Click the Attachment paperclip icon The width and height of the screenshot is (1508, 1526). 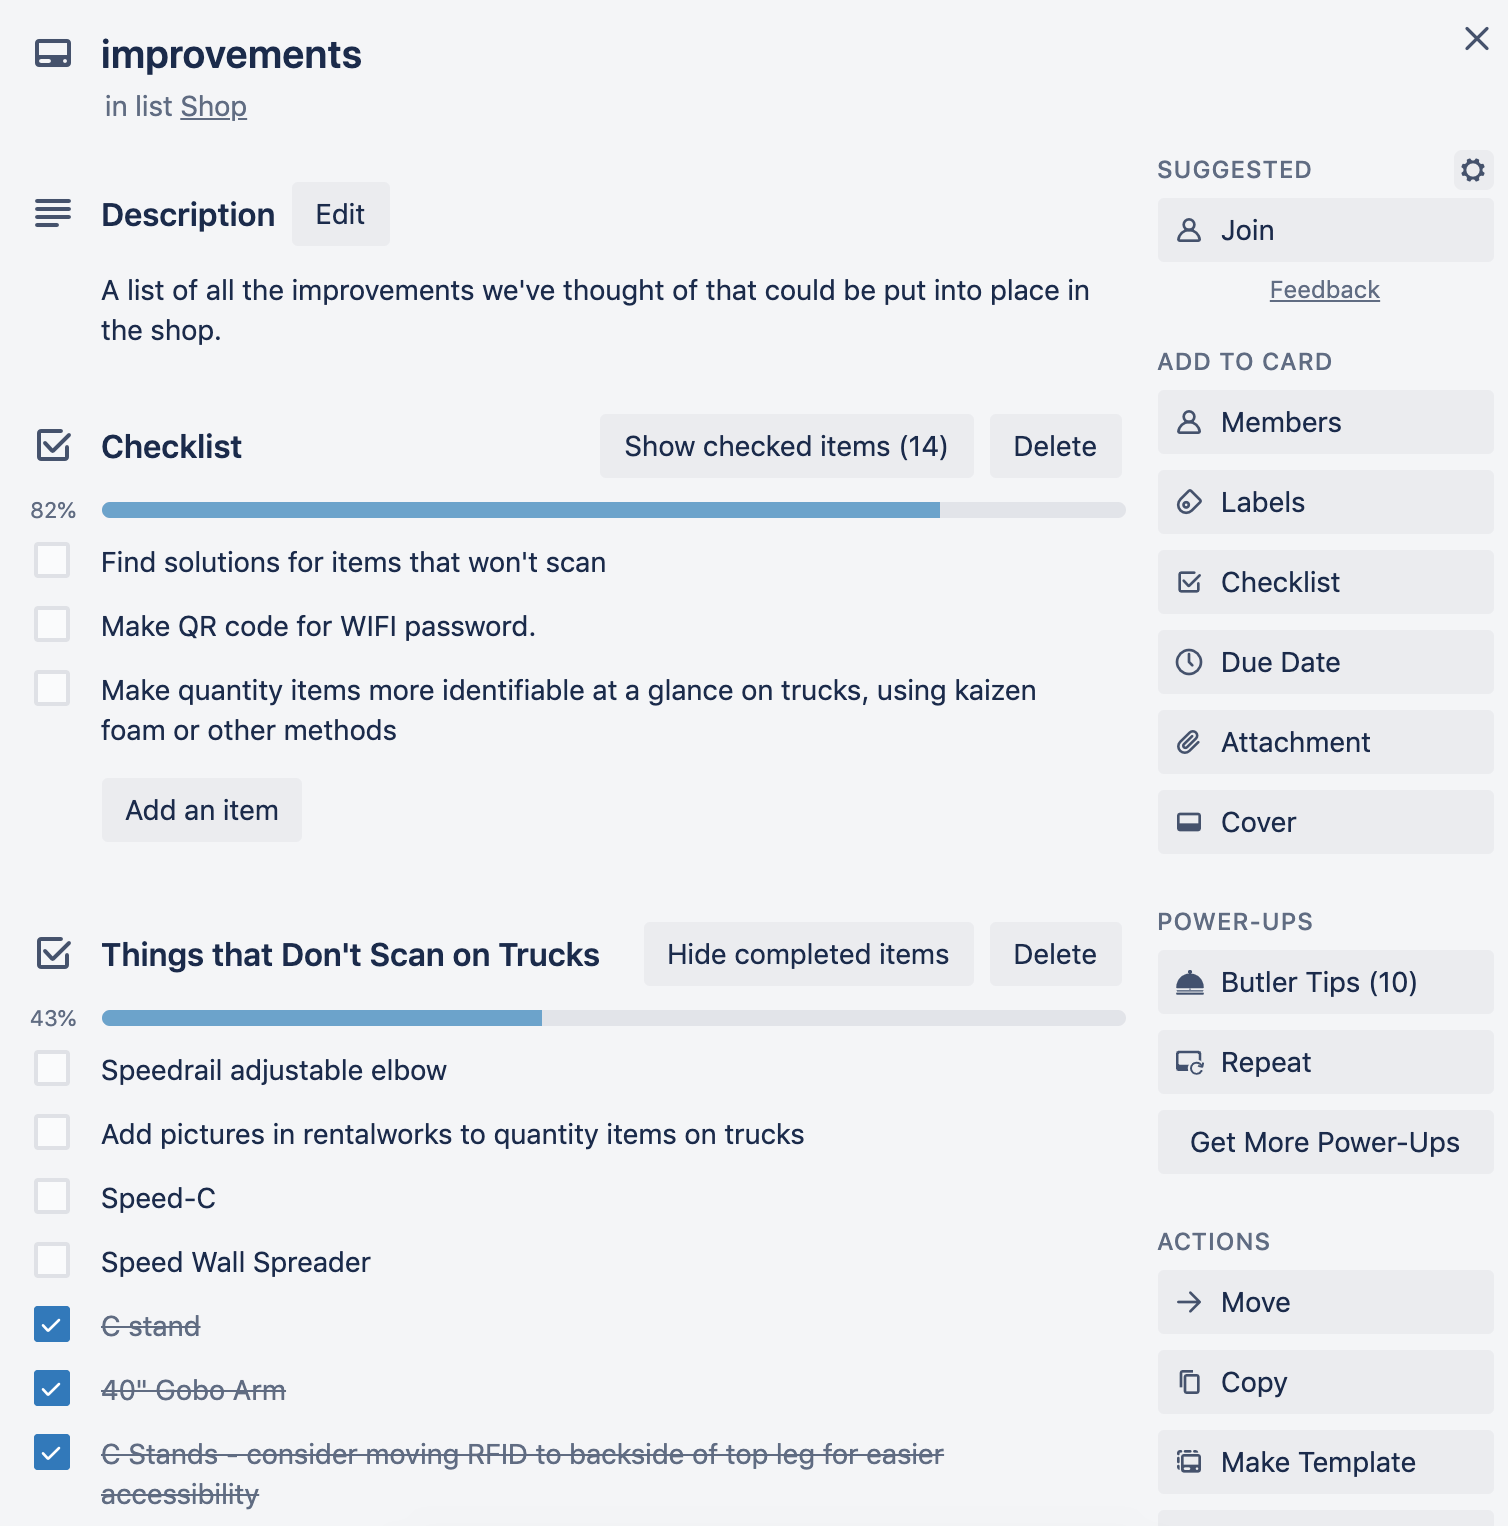(1189, 742)
